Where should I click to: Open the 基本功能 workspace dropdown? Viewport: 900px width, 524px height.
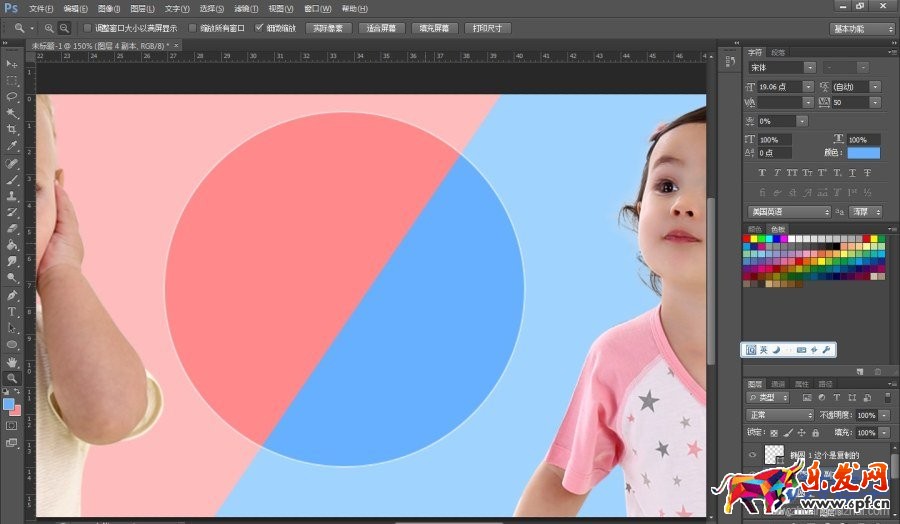click(x=862, y=29)
